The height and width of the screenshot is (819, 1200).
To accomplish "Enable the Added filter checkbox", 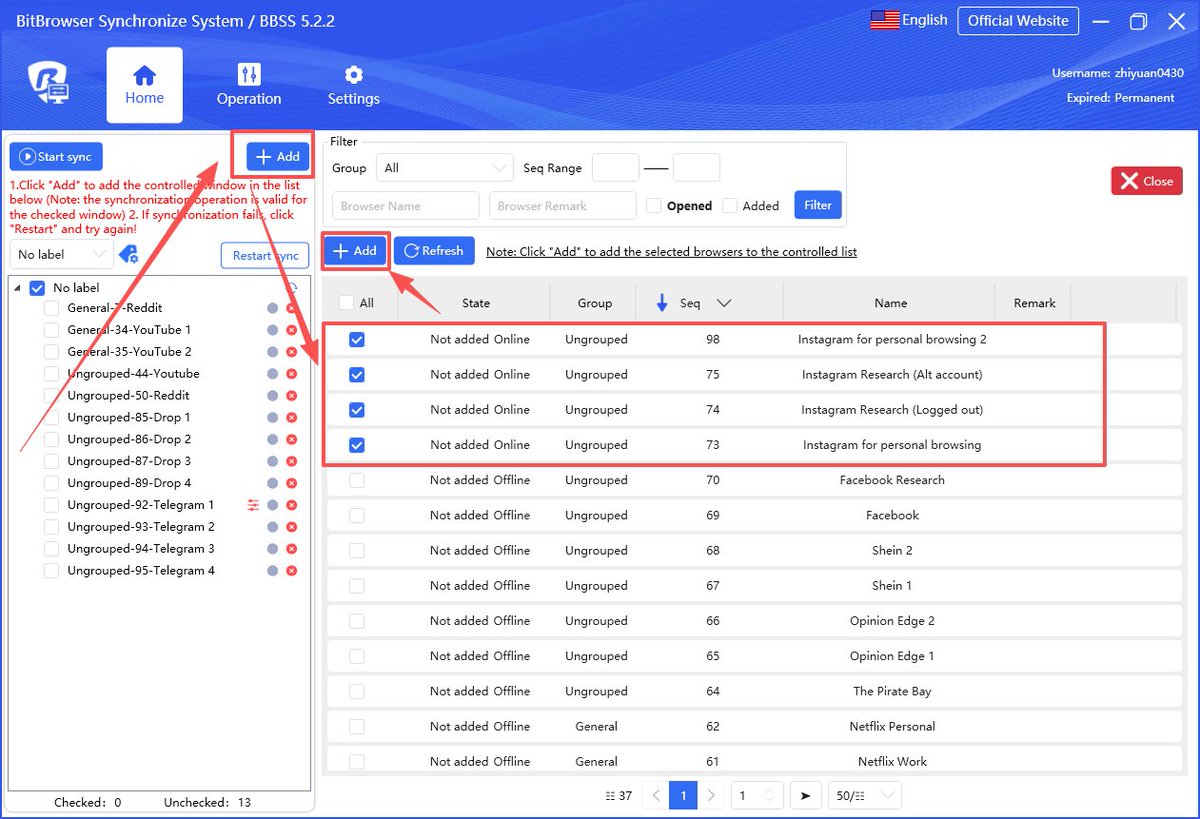I will click(x=730, y=206).
